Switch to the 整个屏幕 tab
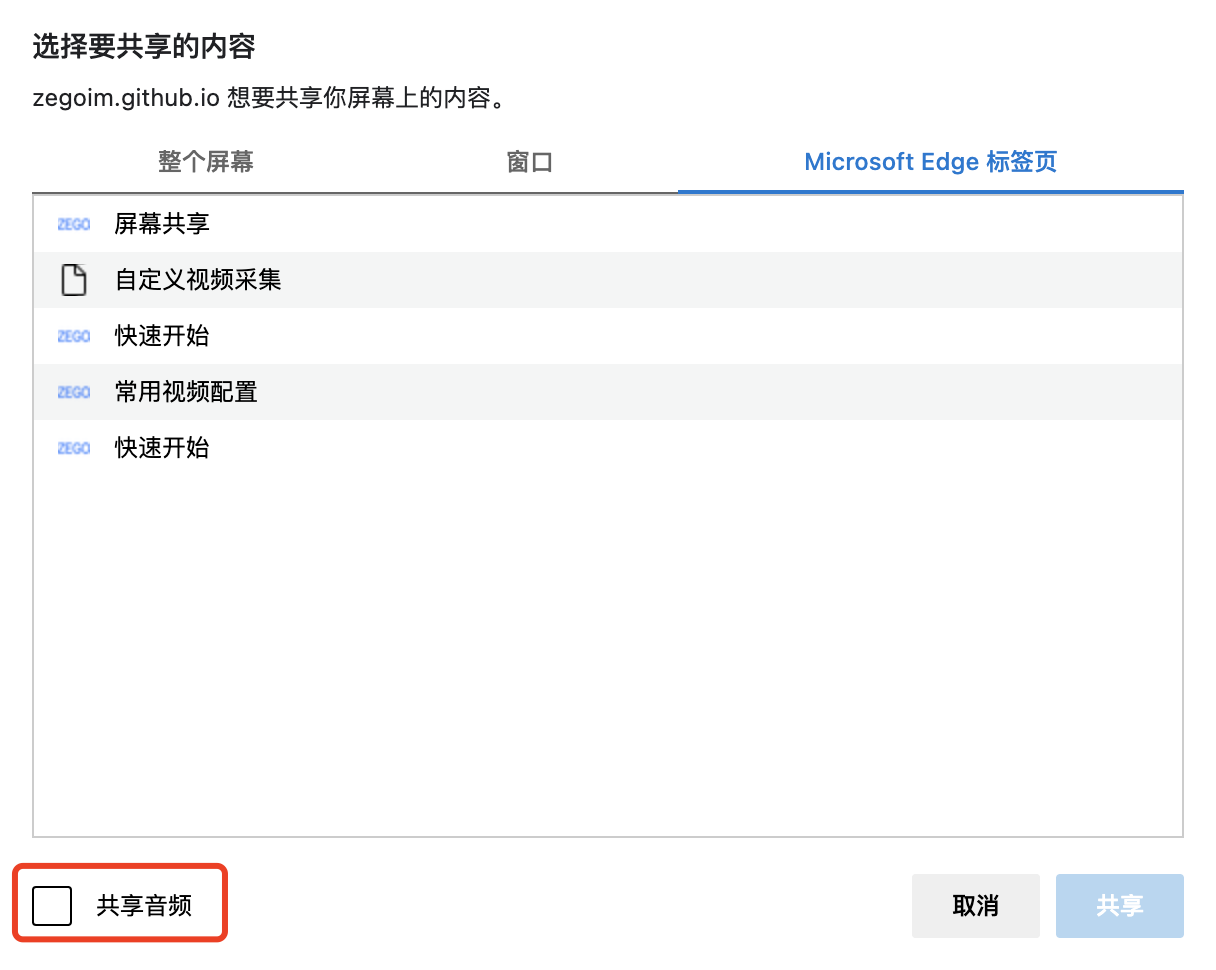1216x970 pixels. 205,161
